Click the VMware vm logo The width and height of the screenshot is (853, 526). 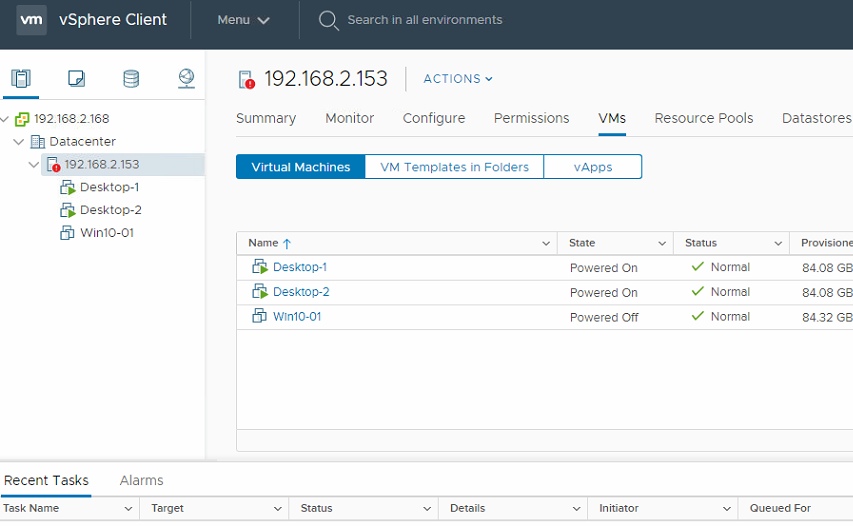[31, 20]
